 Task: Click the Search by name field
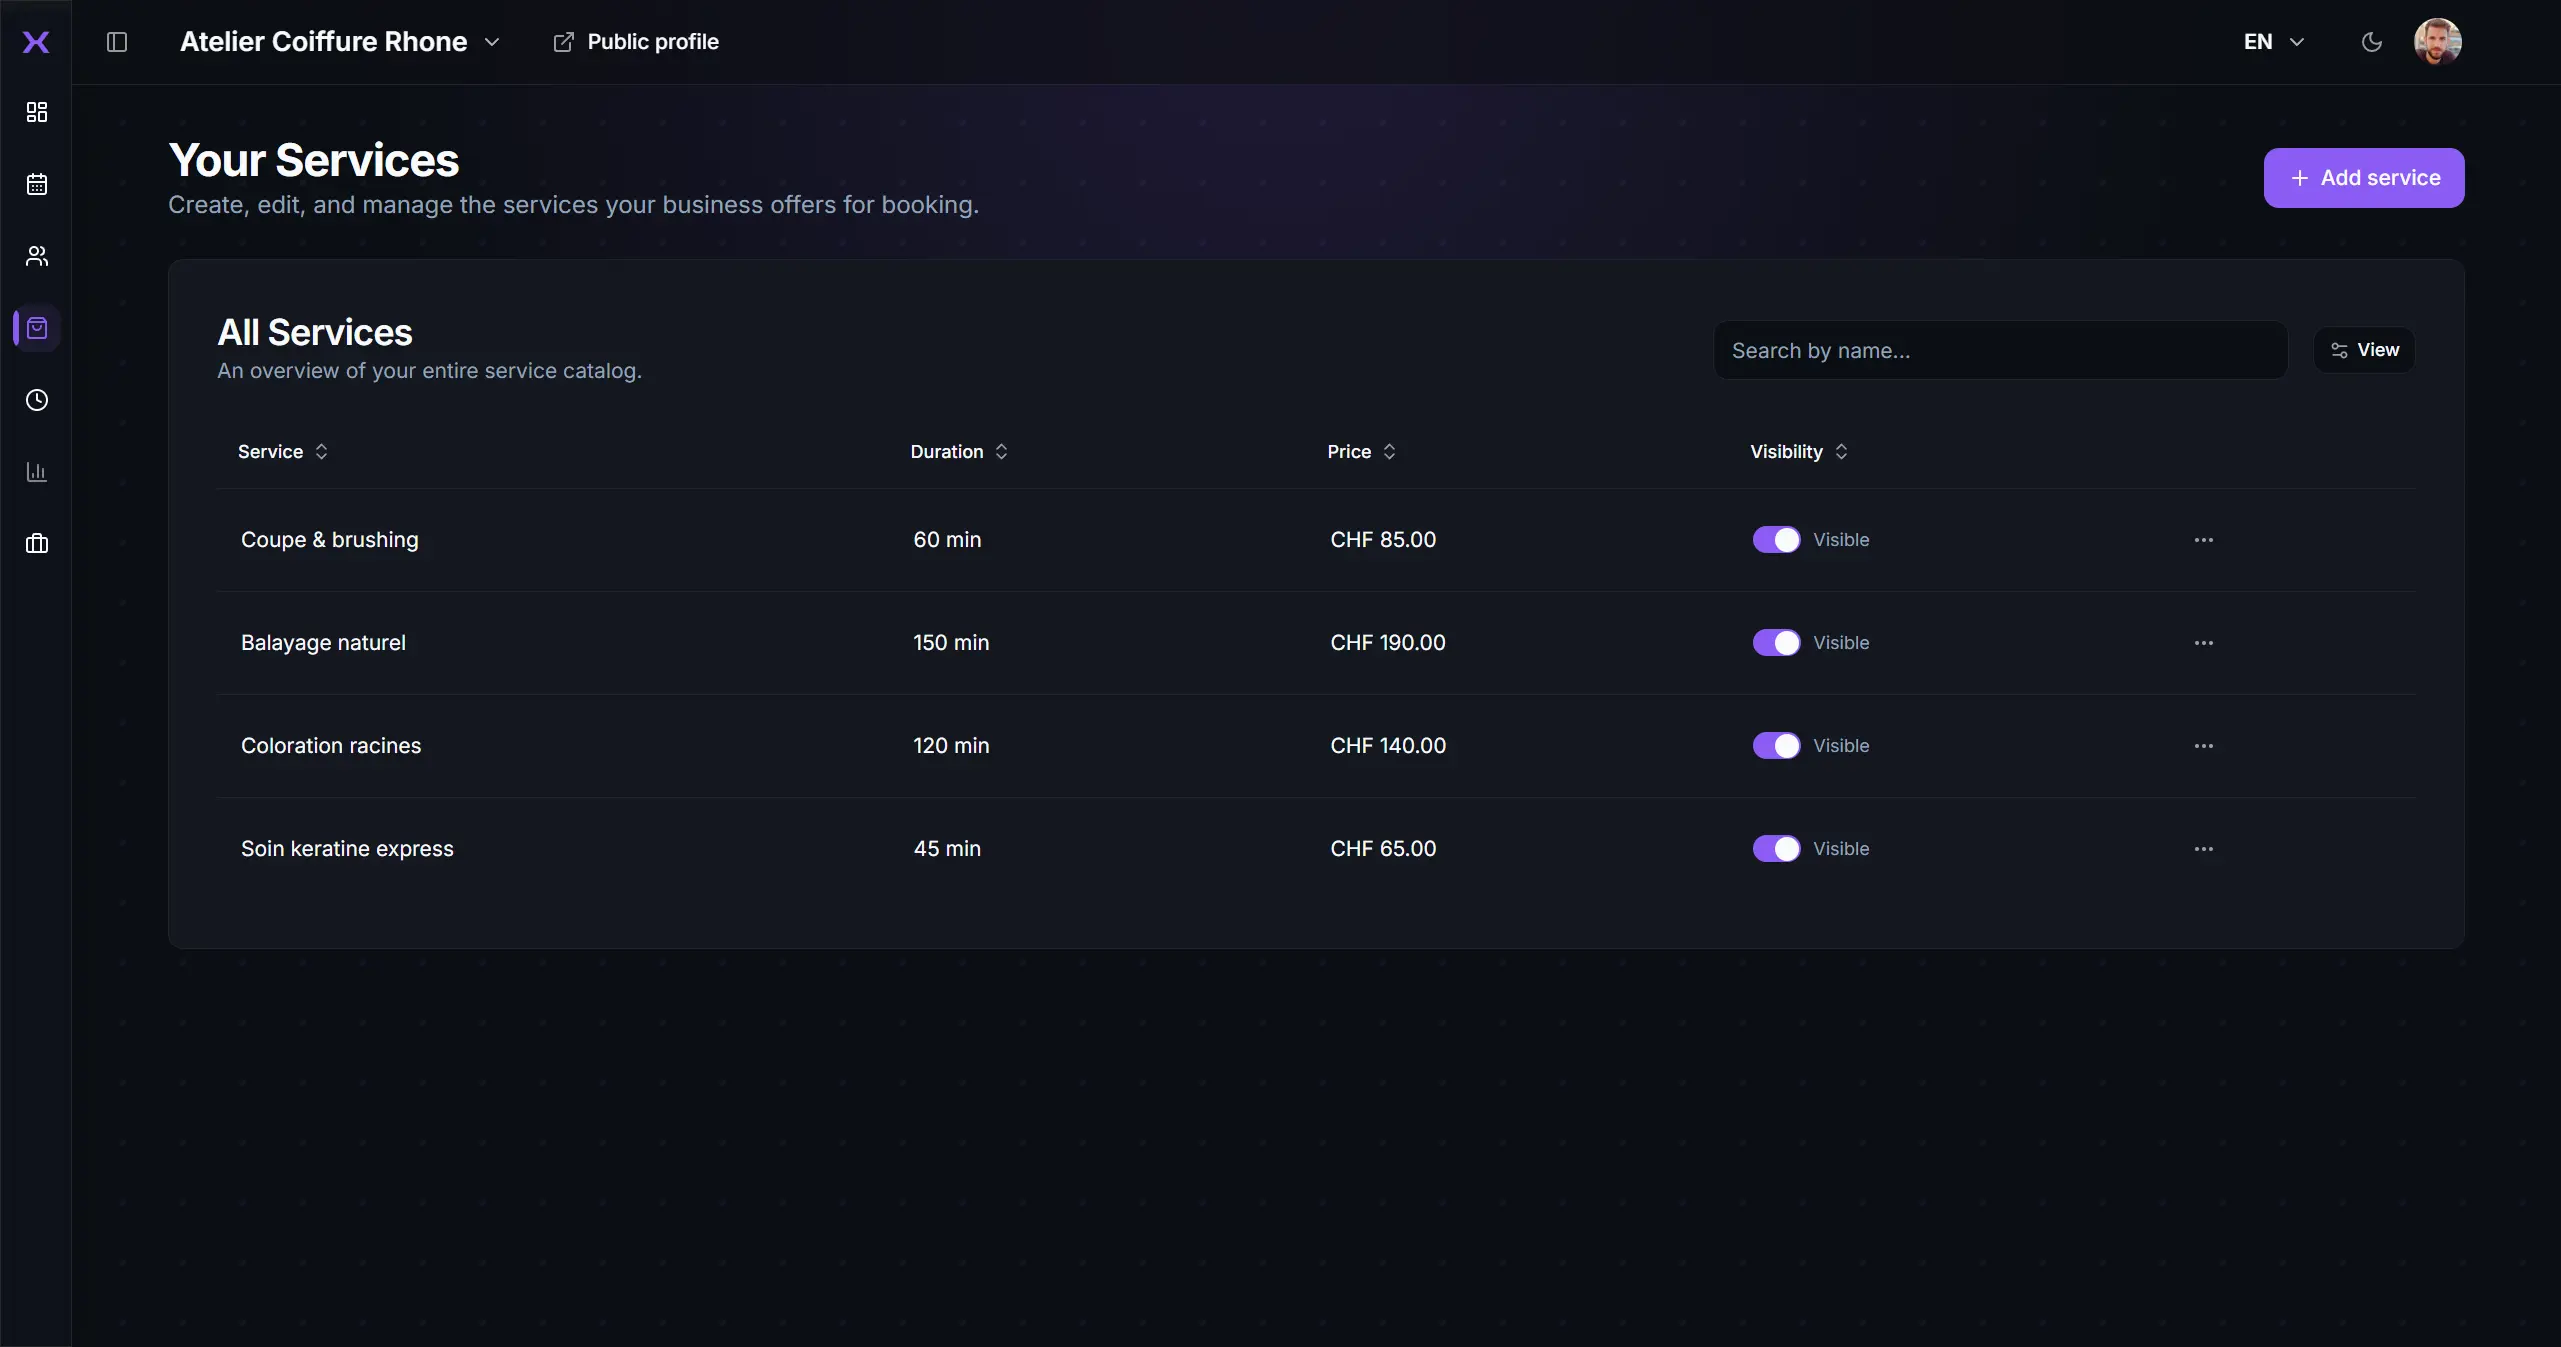pos(2000,350)
